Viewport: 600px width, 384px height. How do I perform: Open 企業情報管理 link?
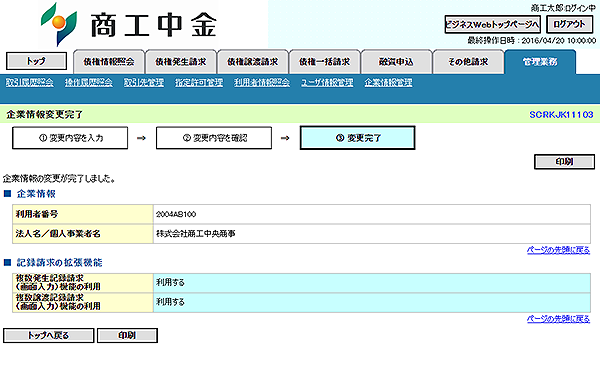[x=388, y=83]
